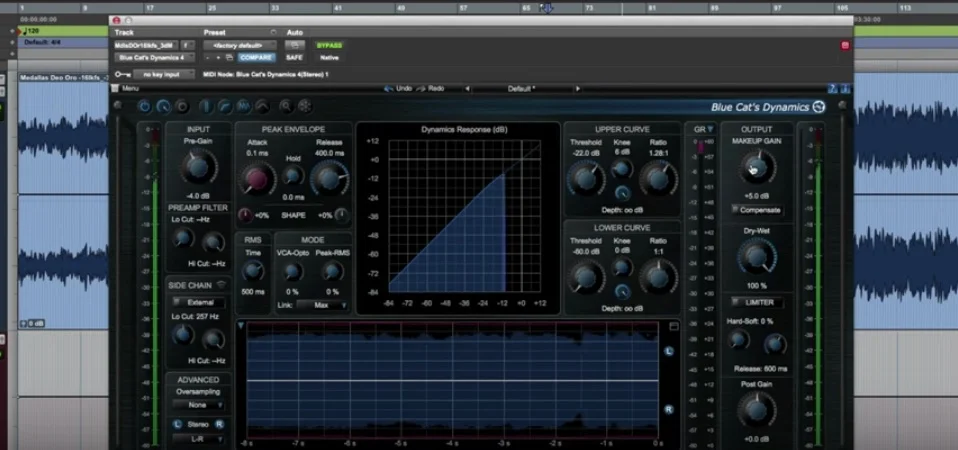Click the Blue Cat logo icon
Image resolution: width=958 pixels, height=450 pixels.
819,107
